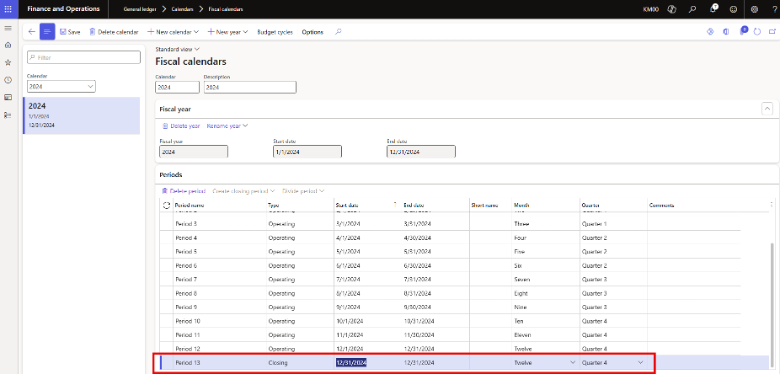Open the settings gear in top bar
780x375 pixels.
(x=754, y=9)
